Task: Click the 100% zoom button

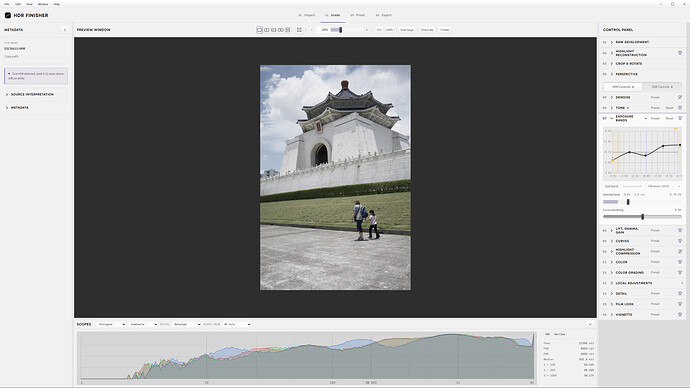Action: pyautogui.click(x=389, y=30)
